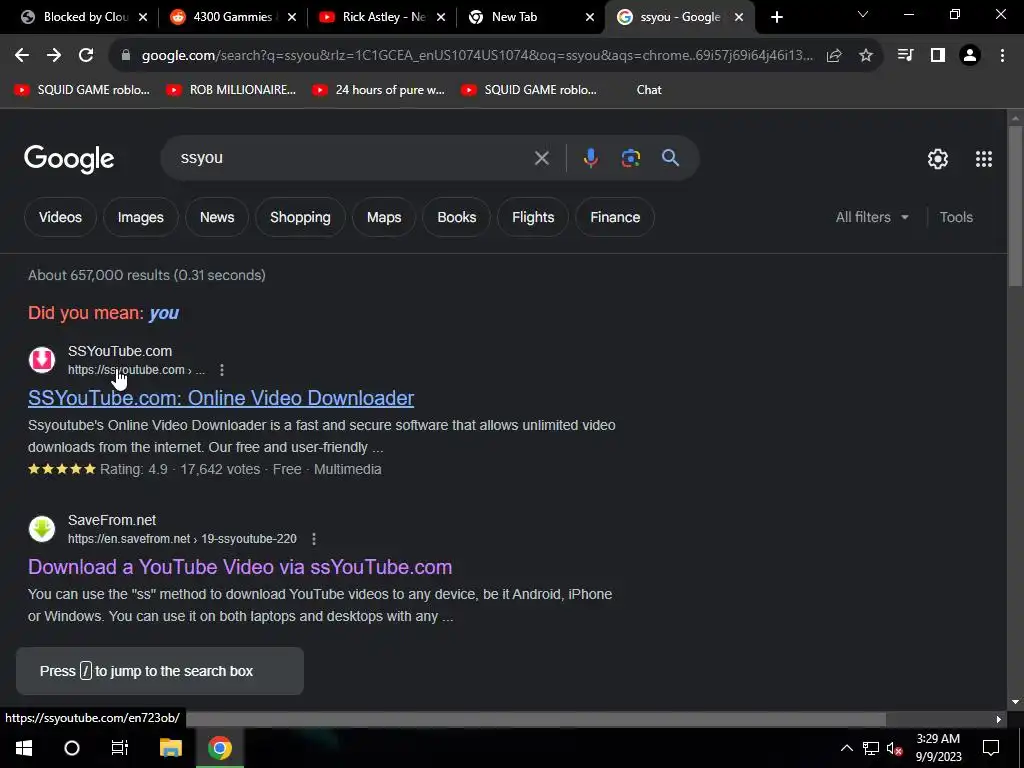This screenshot has height=768, width=1024.
Task: Filter results by Maps
Action: click(x=384, y=217)
